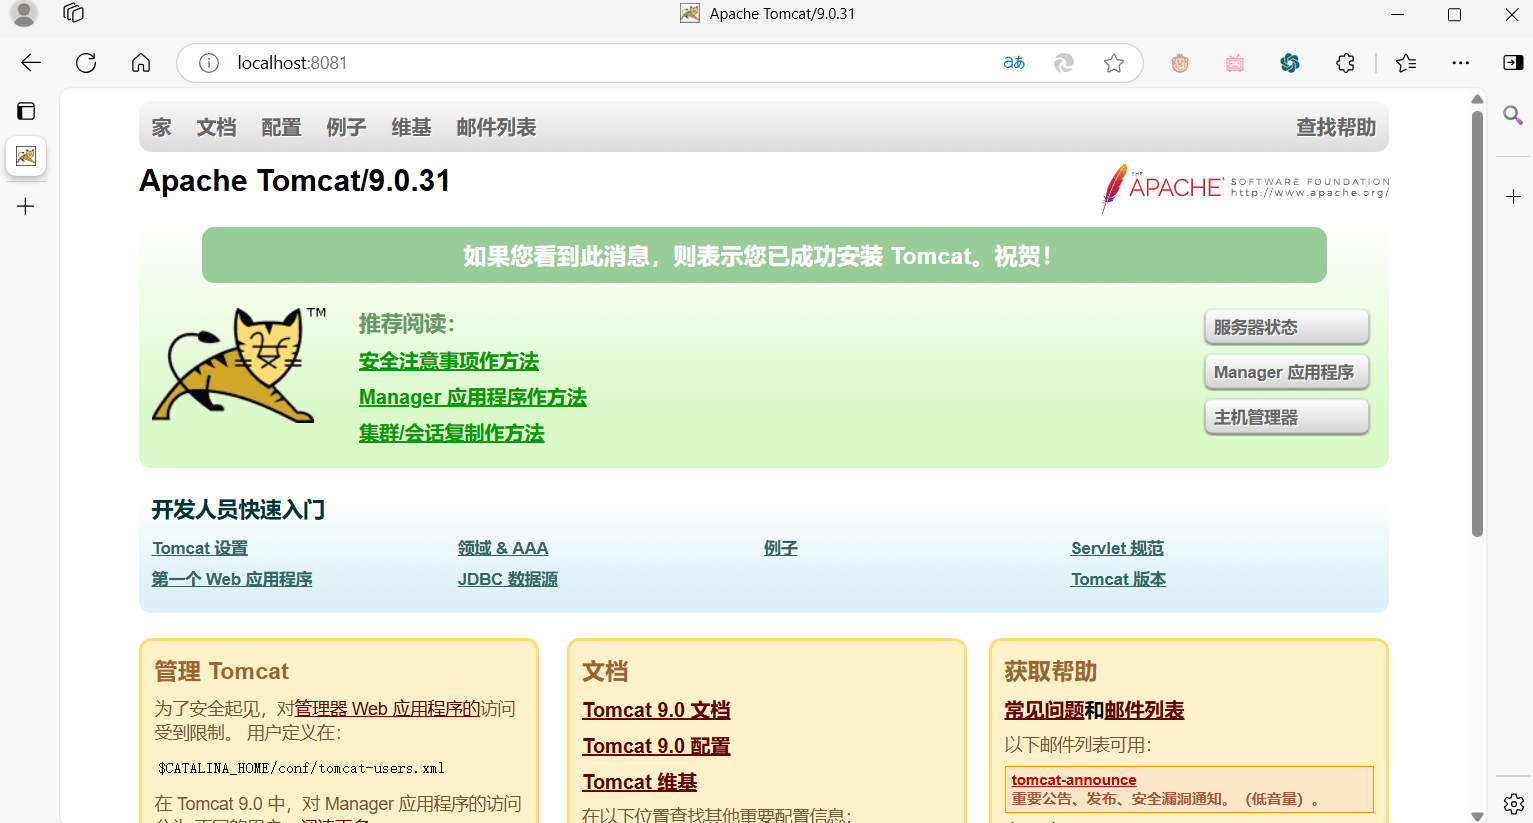Open the Tomcat 版本 link
The width and height of the screenshot is (1533, 823).
(x=1118, y=579)
